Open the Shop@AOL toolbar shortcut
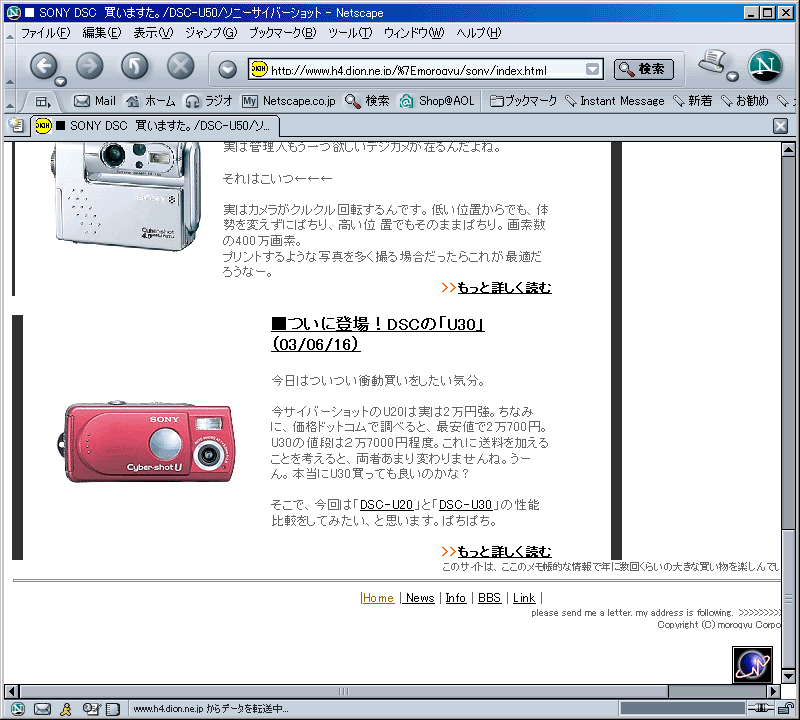This screenshot has height=720, width=800. coord(437,101)
